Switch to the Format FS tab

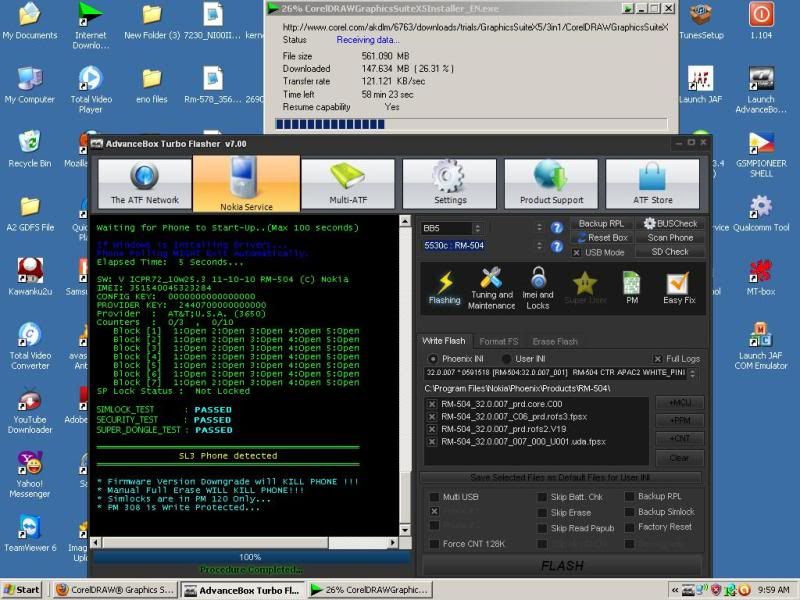(x=498, y=341)
